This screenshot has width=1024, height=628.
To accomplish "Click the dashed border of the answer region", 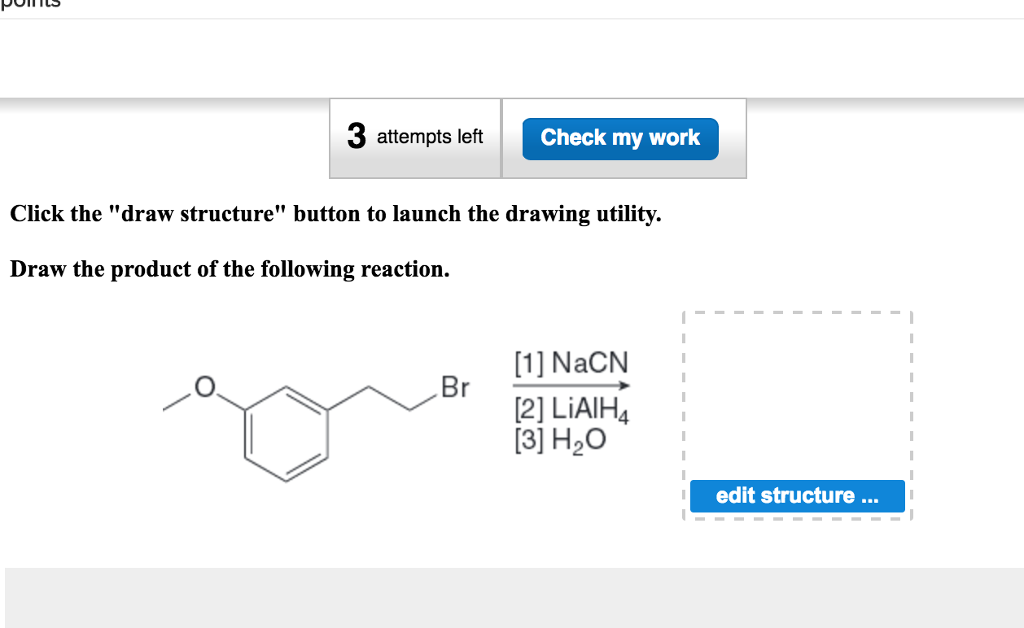I will [797, 311].
